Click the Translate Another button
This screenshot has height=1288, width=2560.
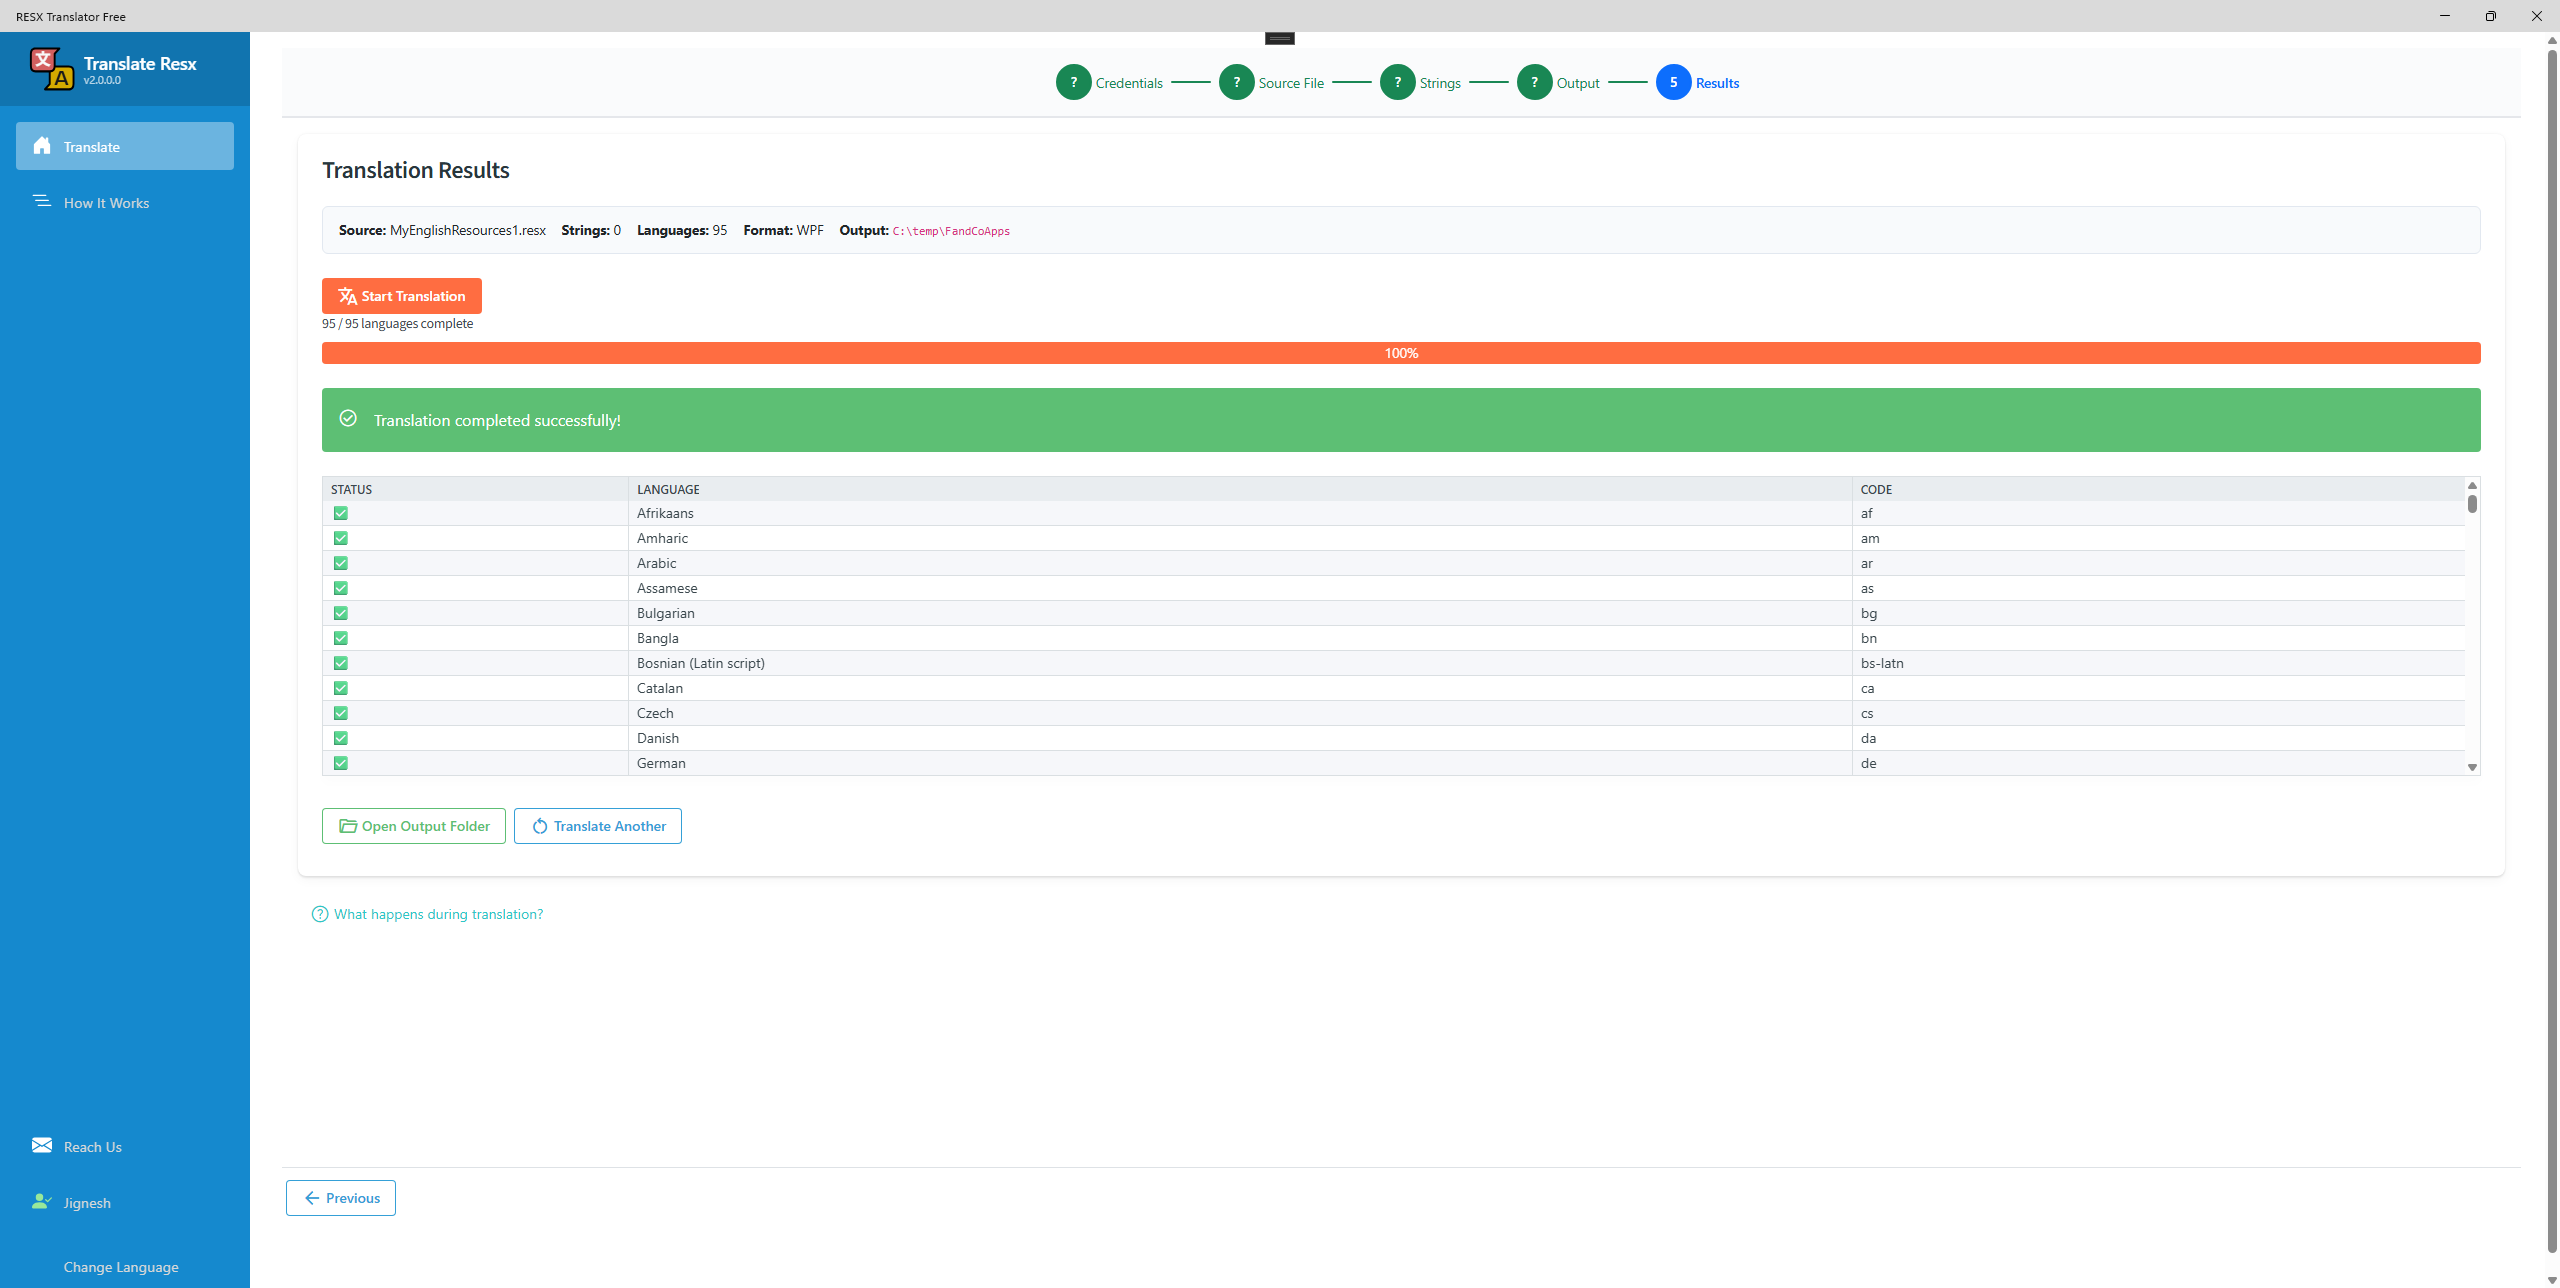(598, 826)
